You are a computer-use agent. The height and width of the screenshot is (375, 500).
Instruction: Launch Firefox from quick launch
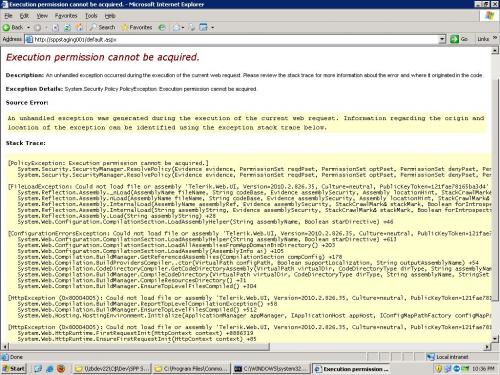61,369
